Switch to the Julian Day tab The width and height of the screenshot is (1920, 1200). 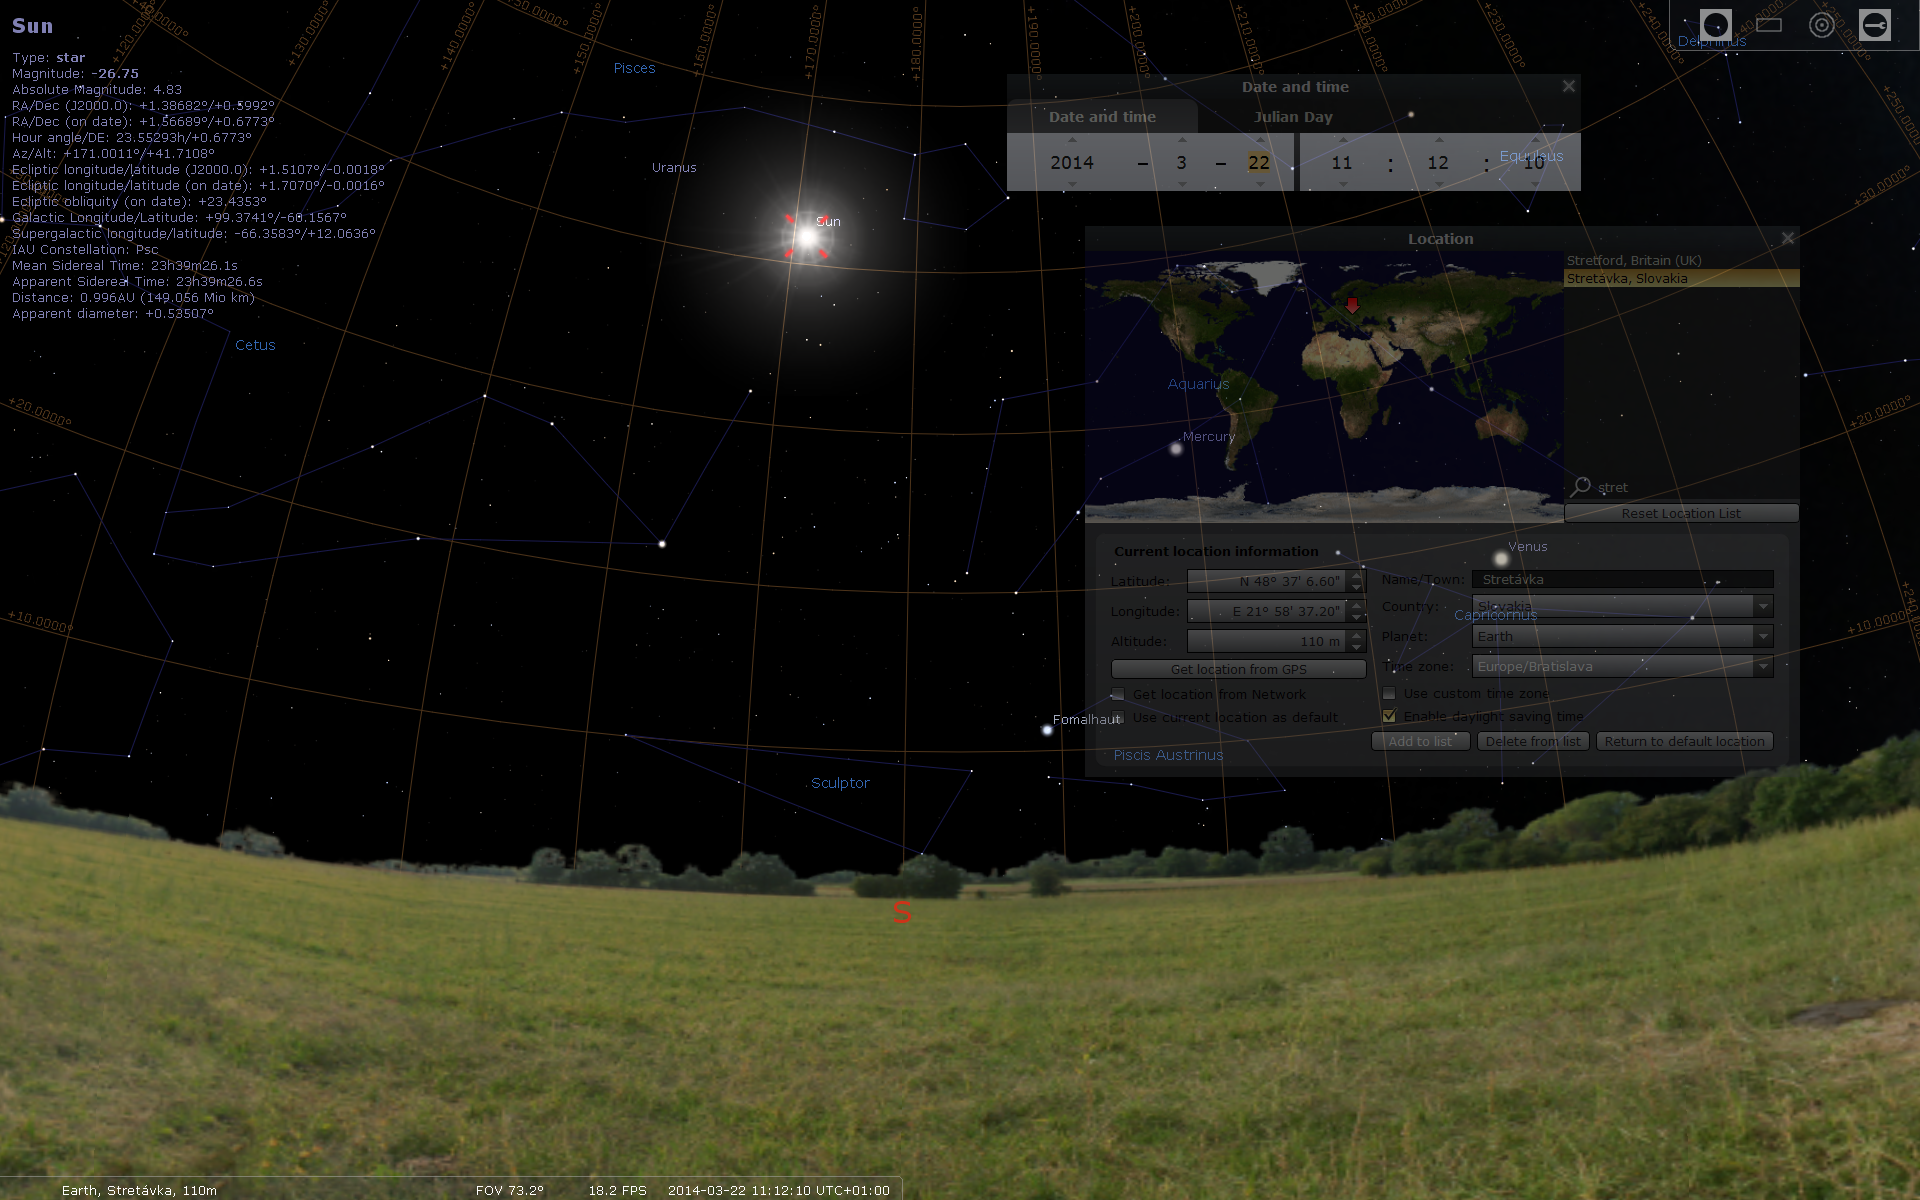[x=1293, y=117]
